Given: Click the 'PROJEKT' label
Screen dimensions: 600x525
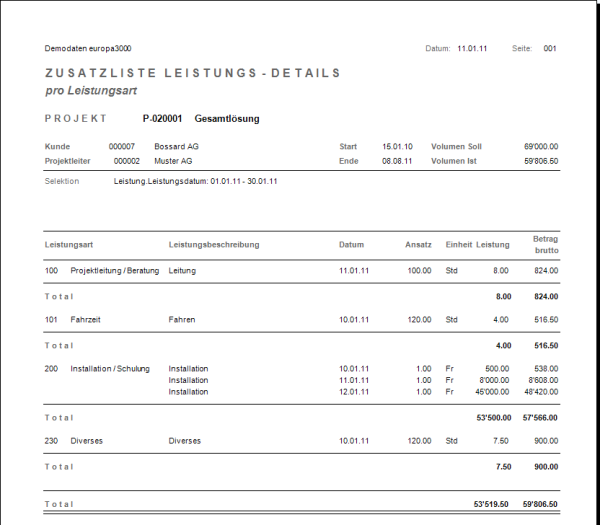Looking at the screenshot, I should 76,119.
